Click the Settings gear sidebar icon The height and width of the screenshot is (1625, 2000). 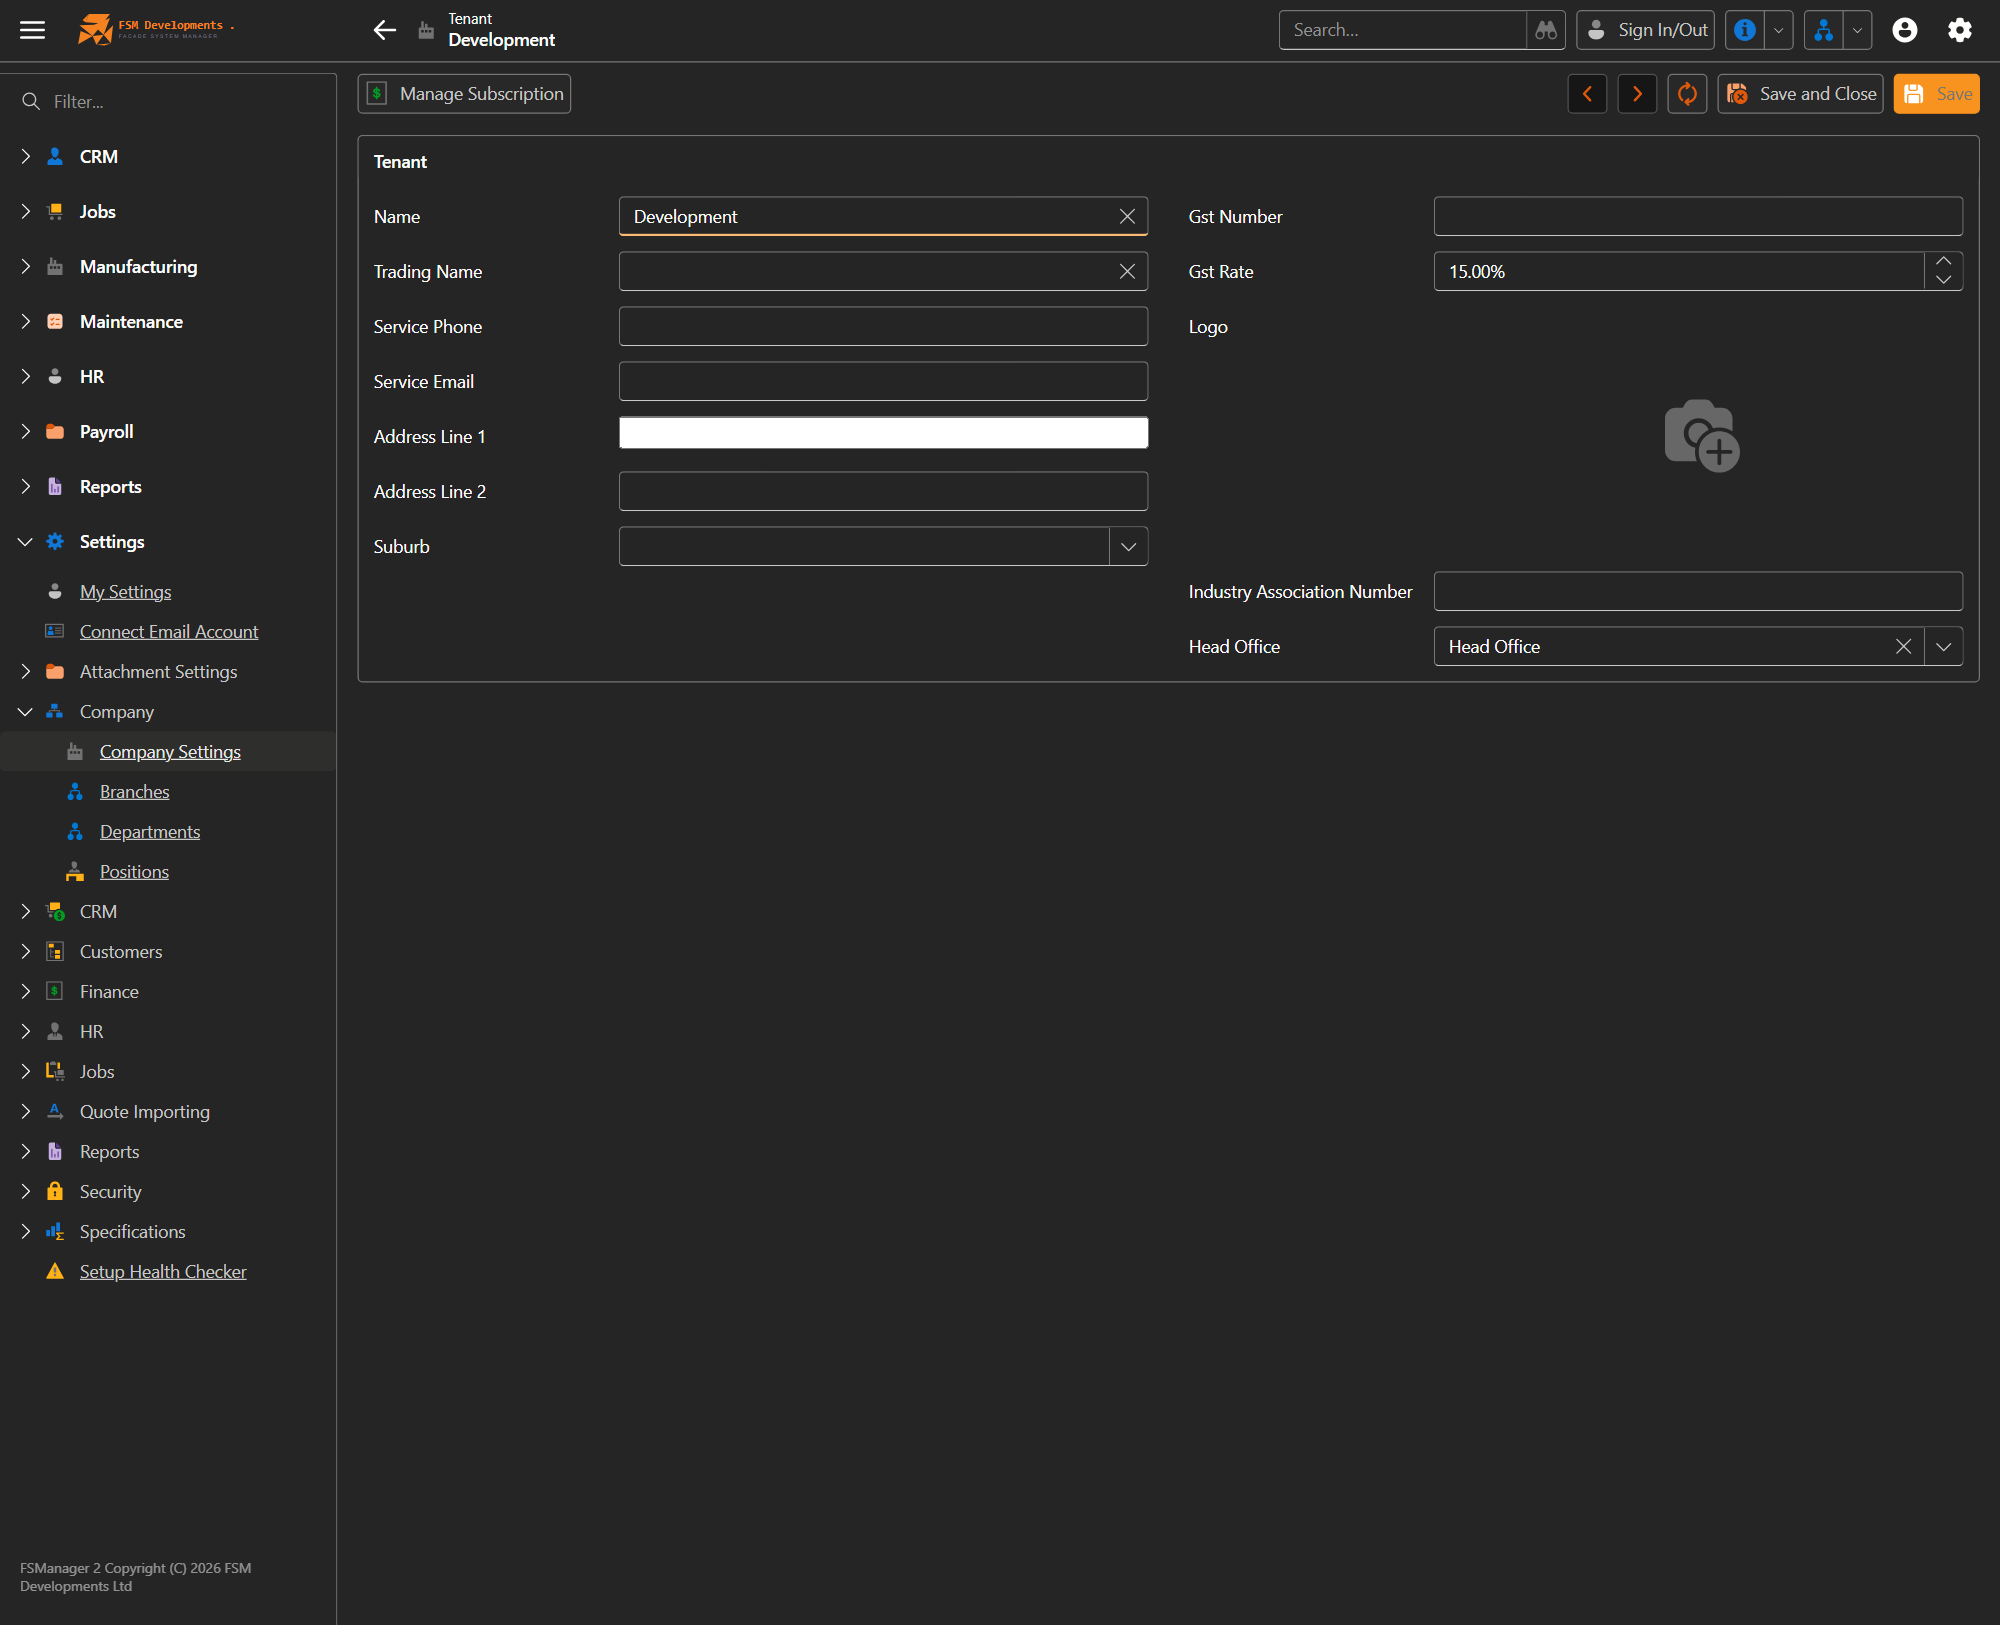pos(55,541)
